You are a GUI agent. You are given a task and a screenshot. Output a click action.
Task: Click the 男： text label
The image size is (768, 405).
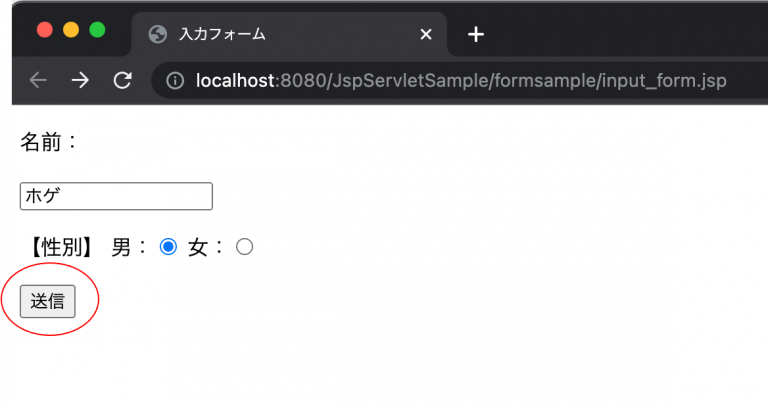[x=129, y=247]
